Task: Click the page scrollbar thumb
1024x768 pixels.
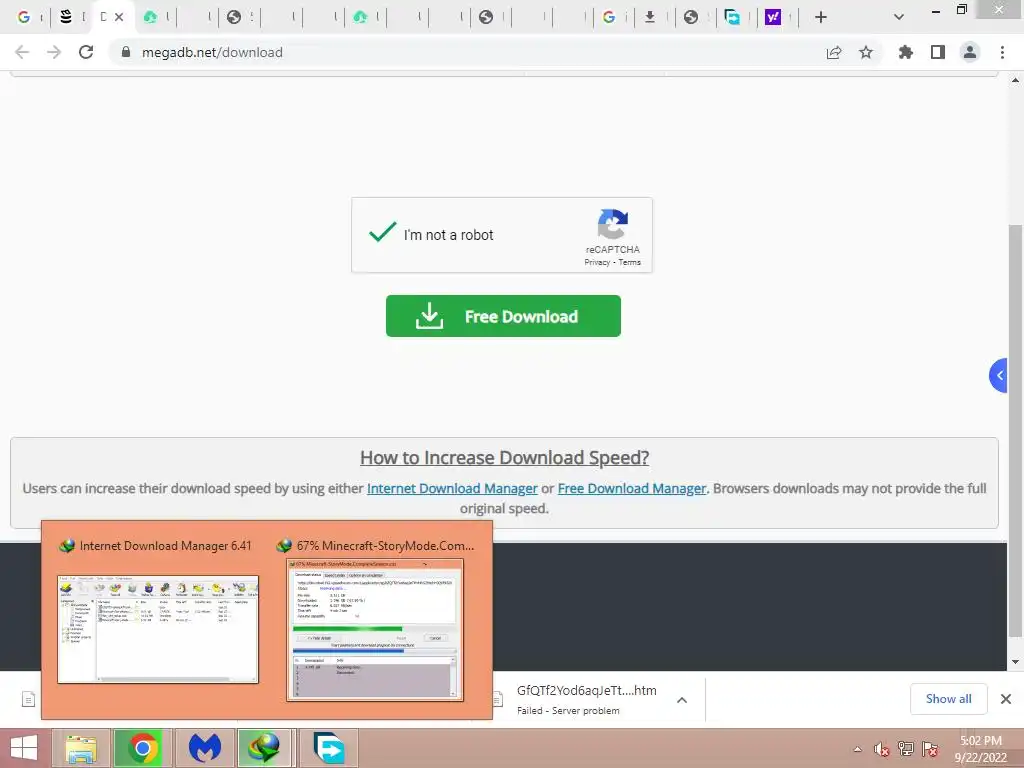Action: pyautogui.click(x=1015, y=431)
